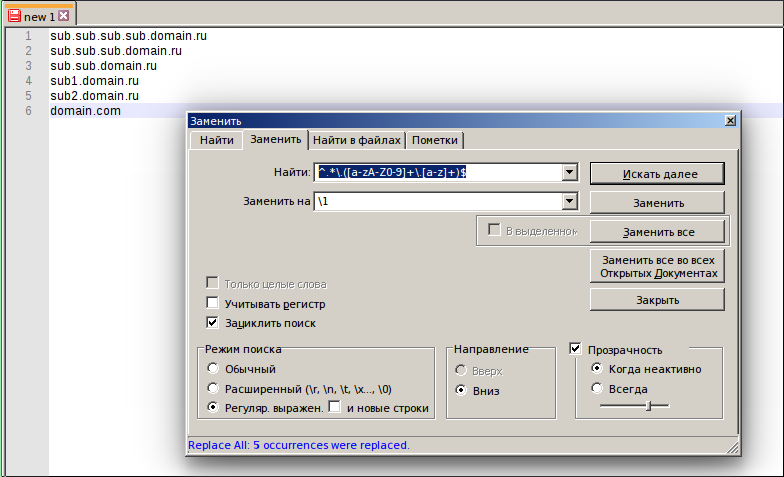Toggle В выделенном checkbox

click(x=494, y=230)
